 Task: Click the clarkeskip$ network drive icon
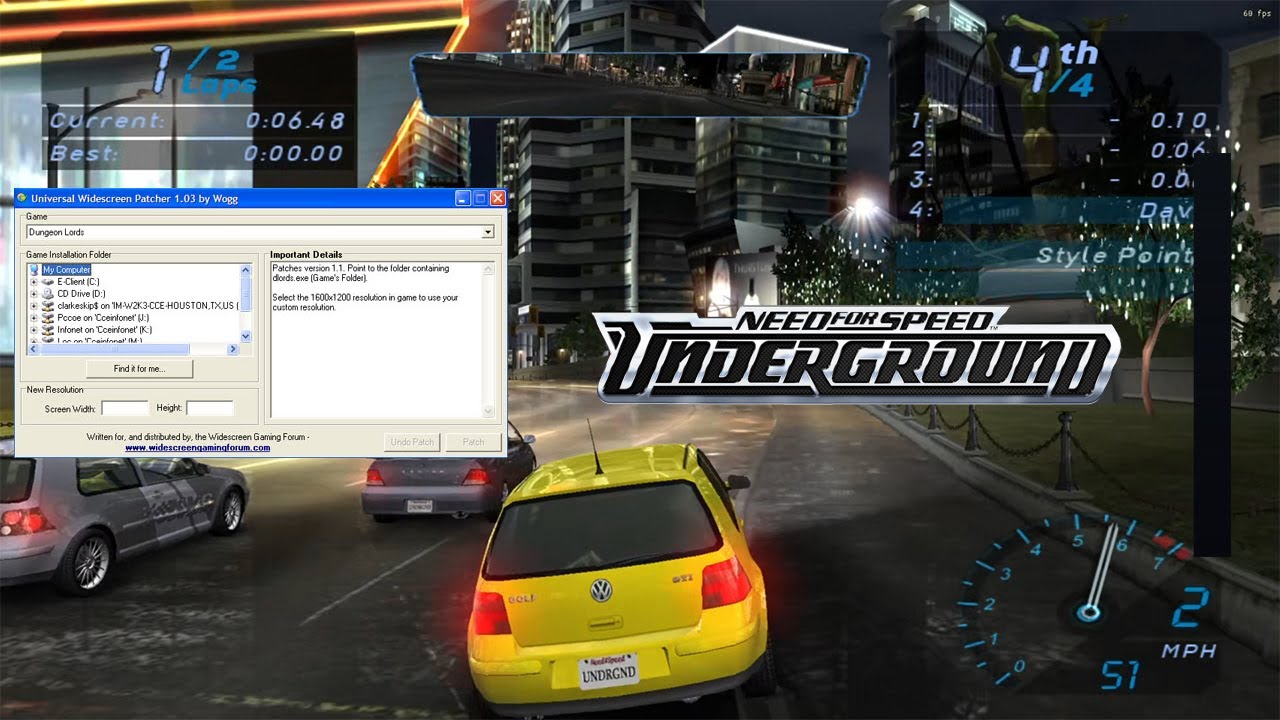(47, 306)
